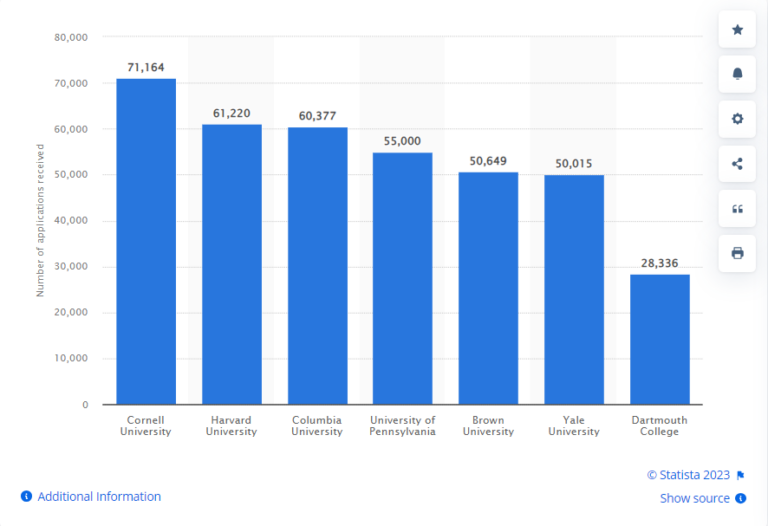Click the 55,000 value label

click(x=403, y=141)
